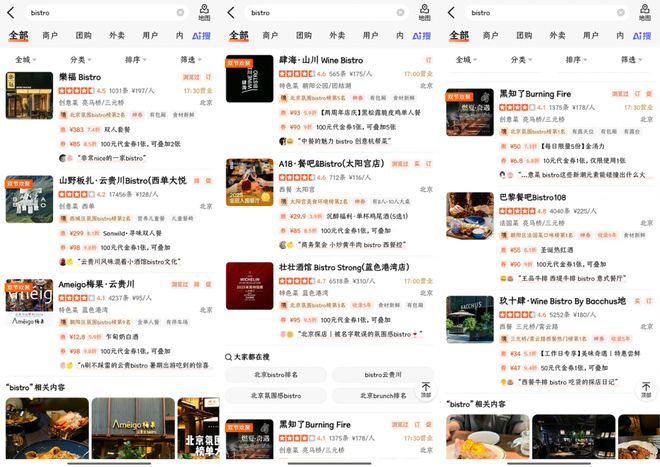660x467 pixels.
Task: Open 巴黎餐吧Bistro108 listing title
Action: click(532, 197)
